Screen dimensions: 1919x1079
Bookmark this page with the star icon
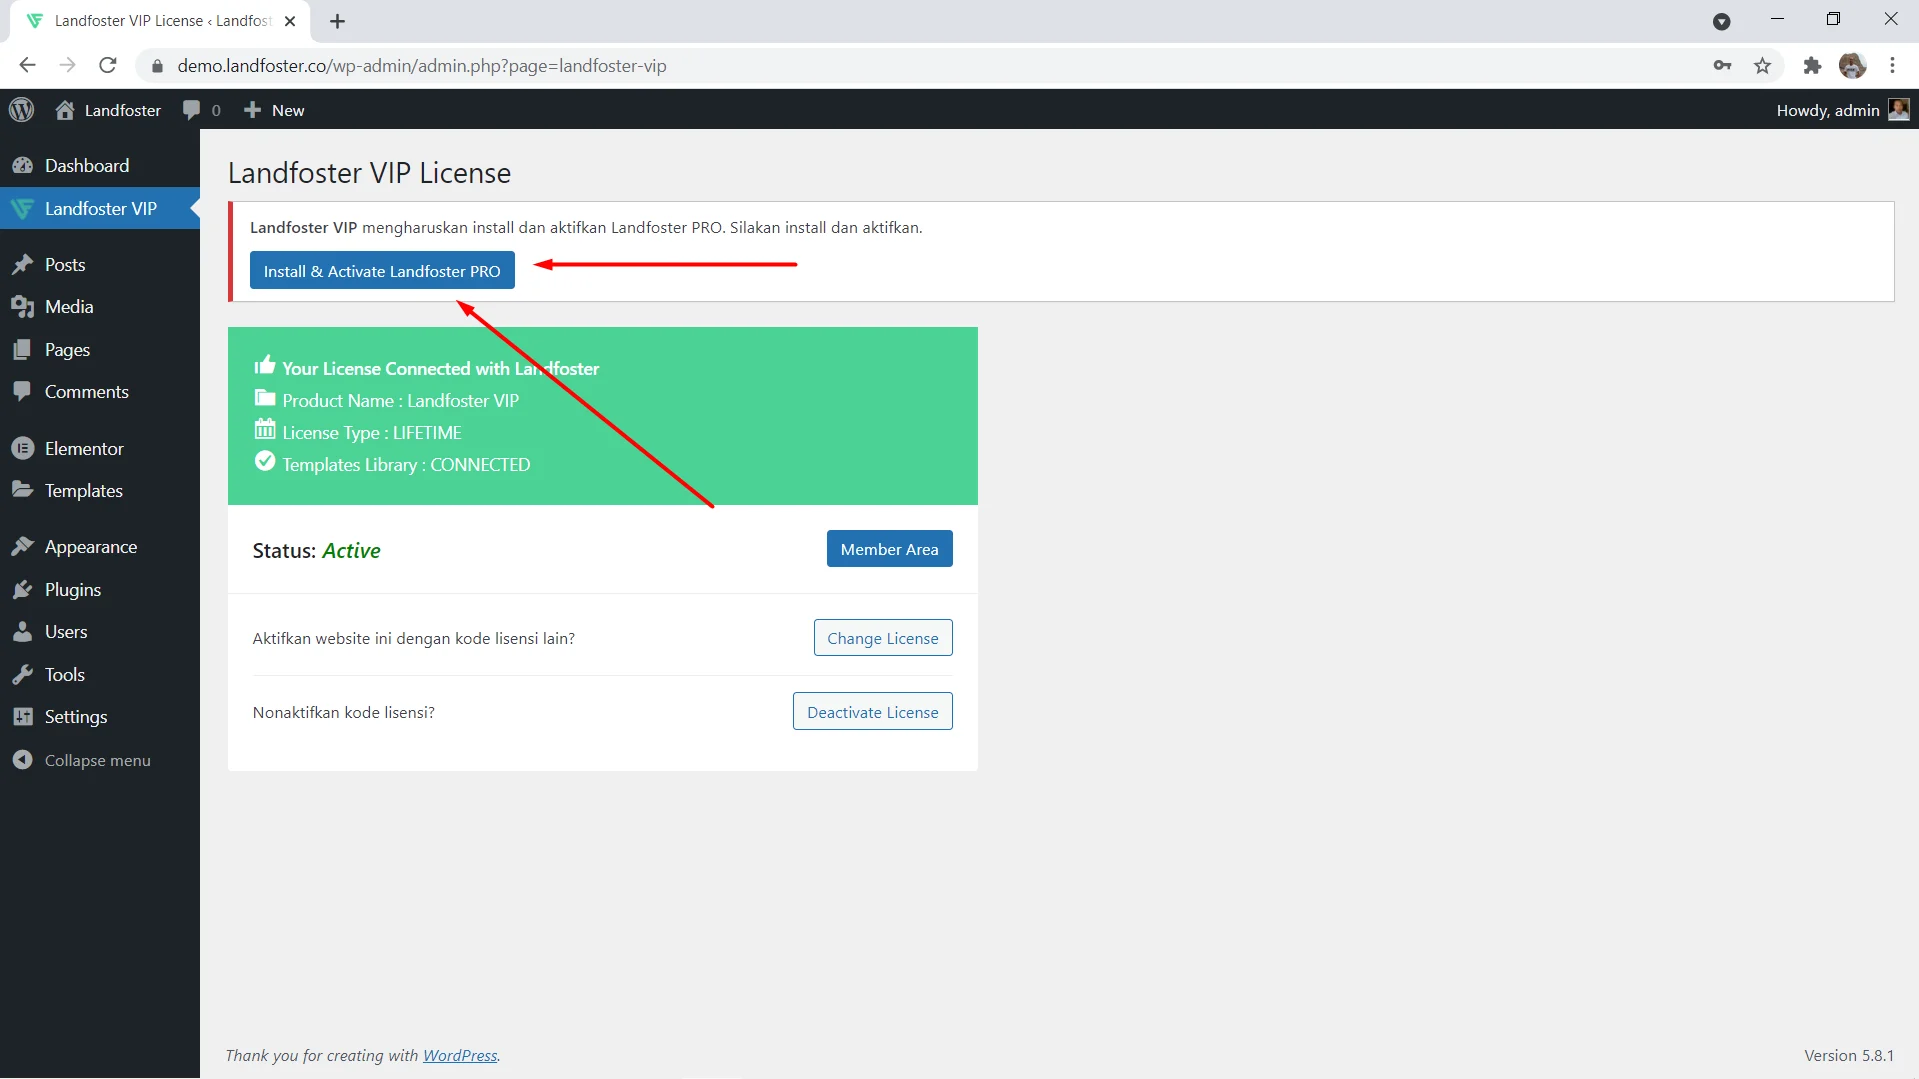[x=1762, y=66]
